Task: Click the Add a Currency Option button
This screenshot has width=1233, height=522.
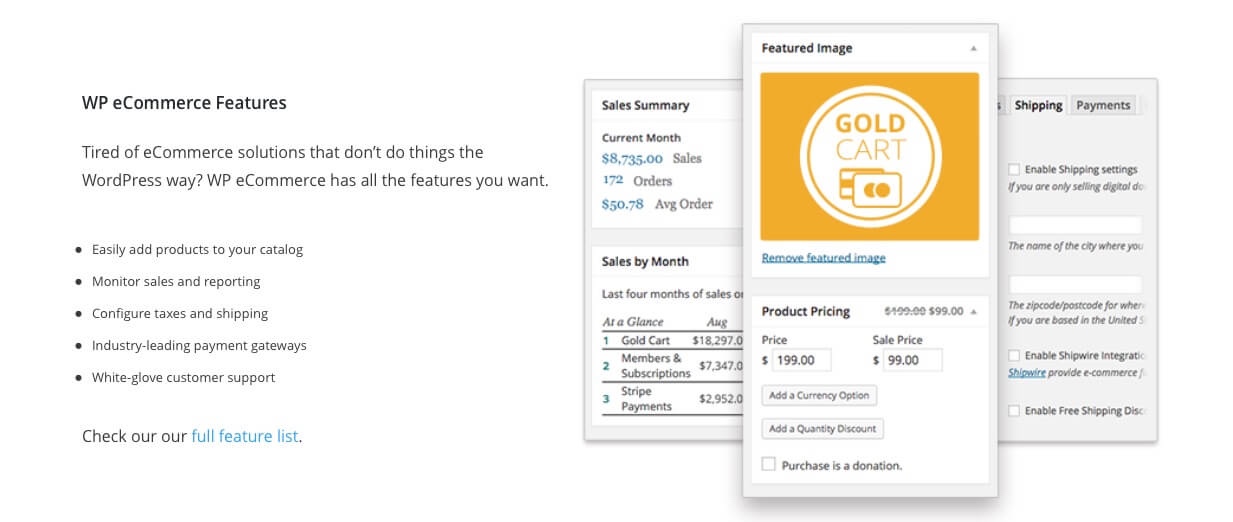Action: 819,395
